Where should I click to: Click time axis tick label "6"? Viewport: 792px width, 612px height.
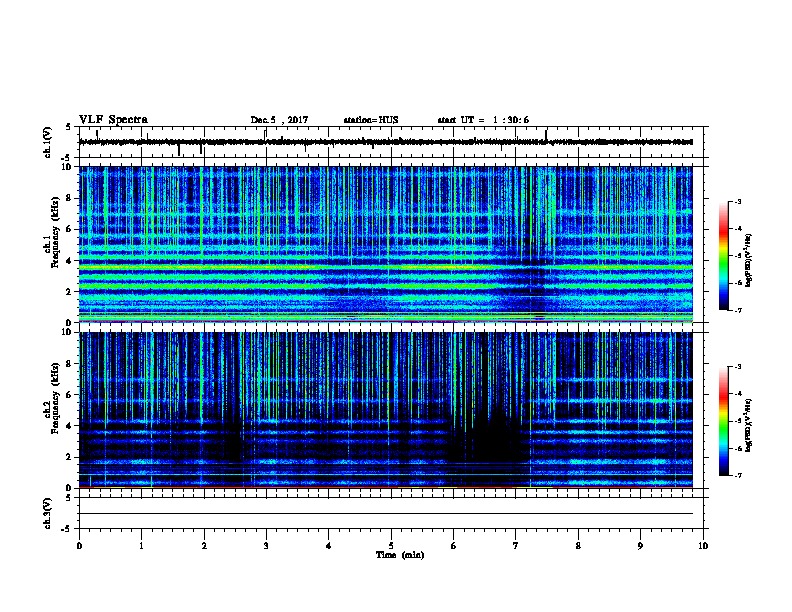[454, 546]
